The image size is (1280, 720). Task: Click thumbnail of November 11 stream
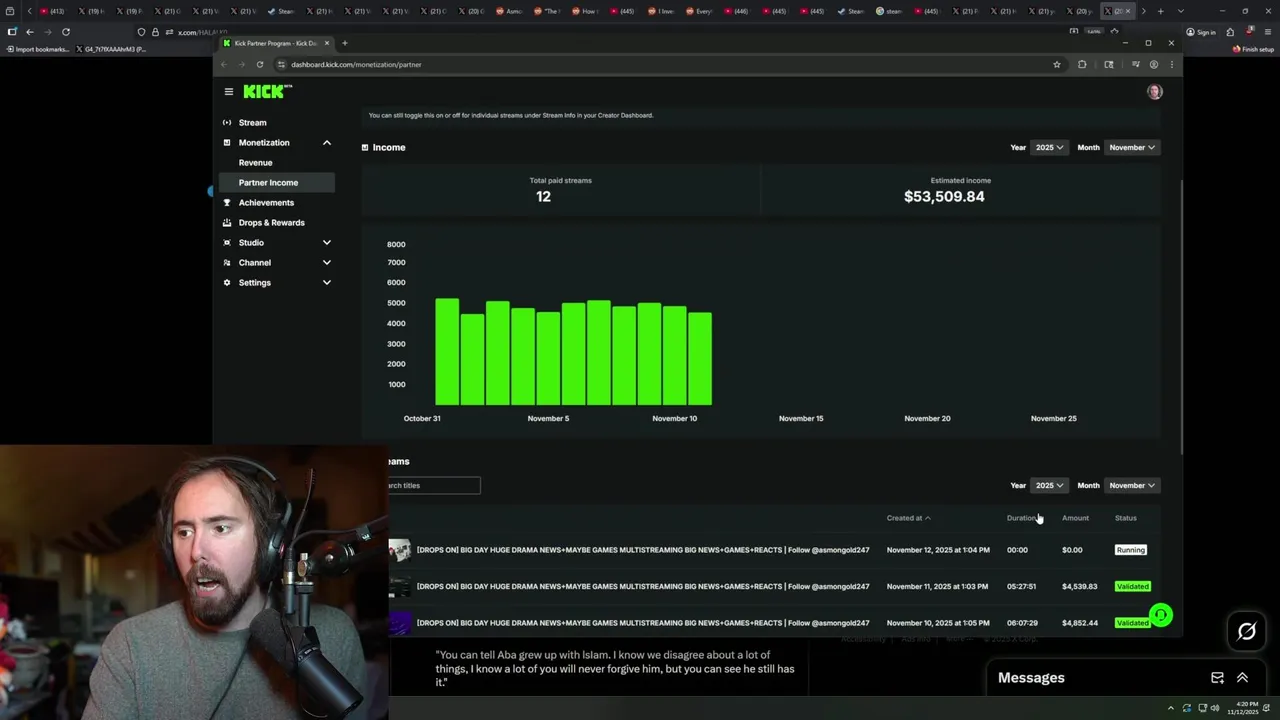coord(400,587)
